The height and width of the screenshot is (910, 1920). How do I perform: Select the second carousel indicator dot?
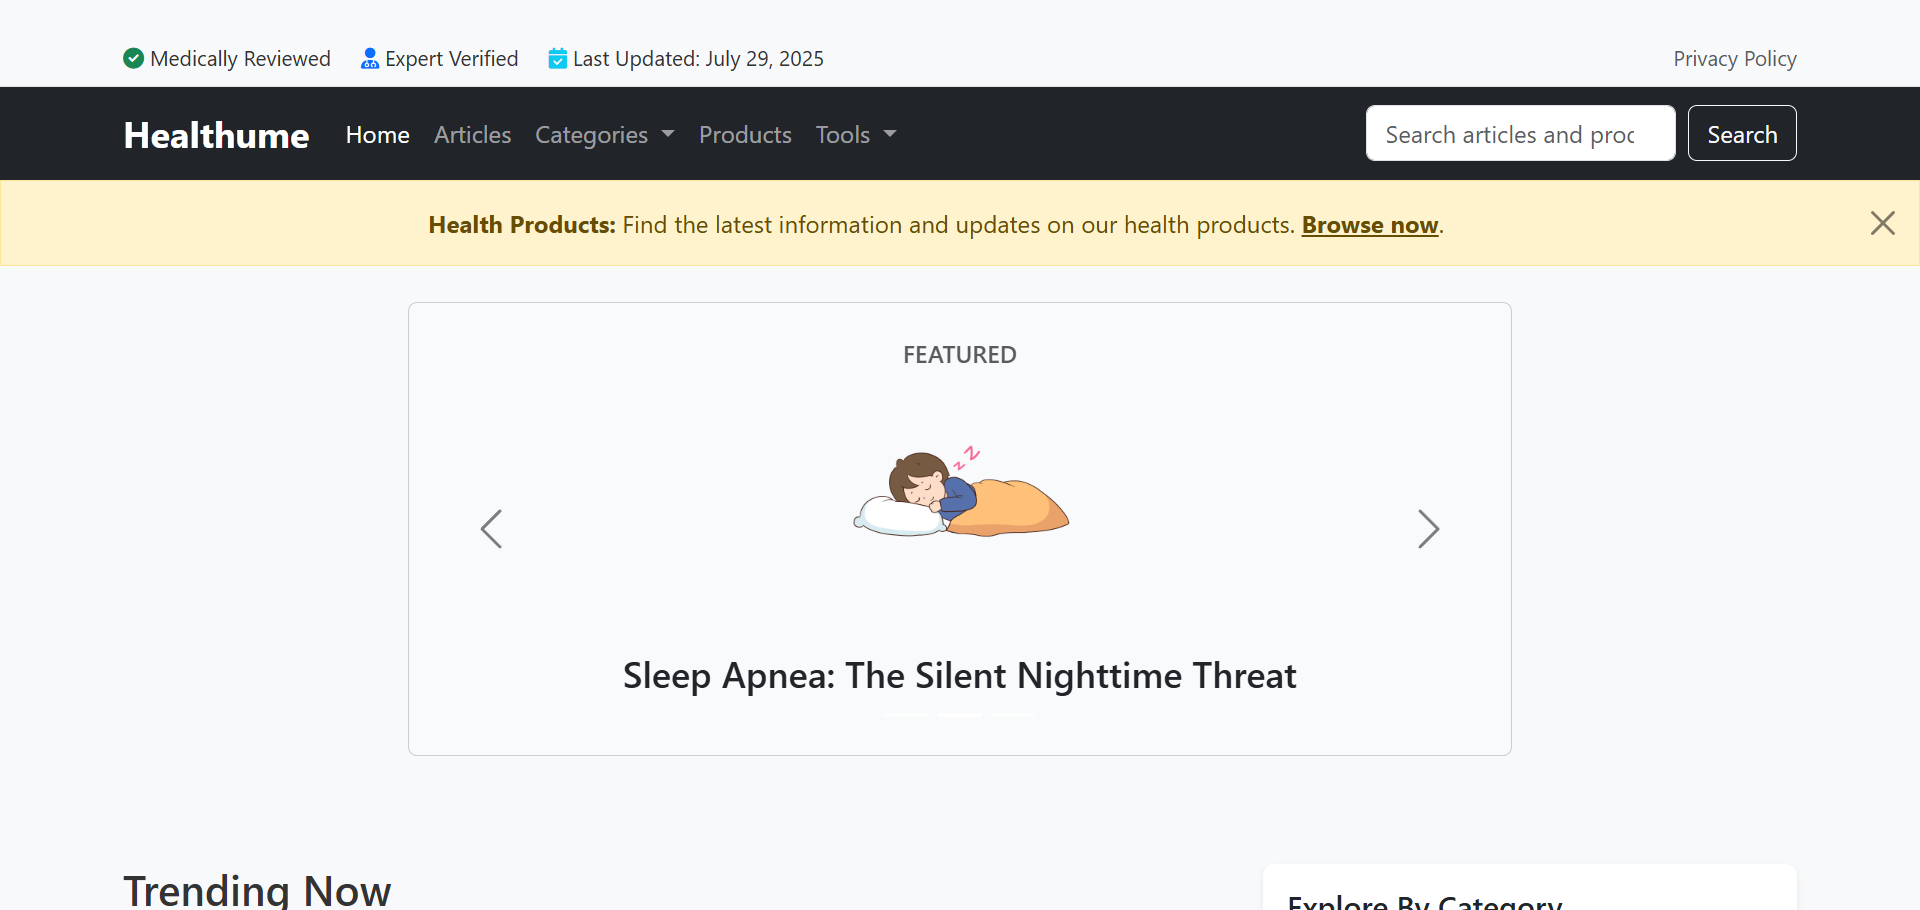tap(958, 714)
